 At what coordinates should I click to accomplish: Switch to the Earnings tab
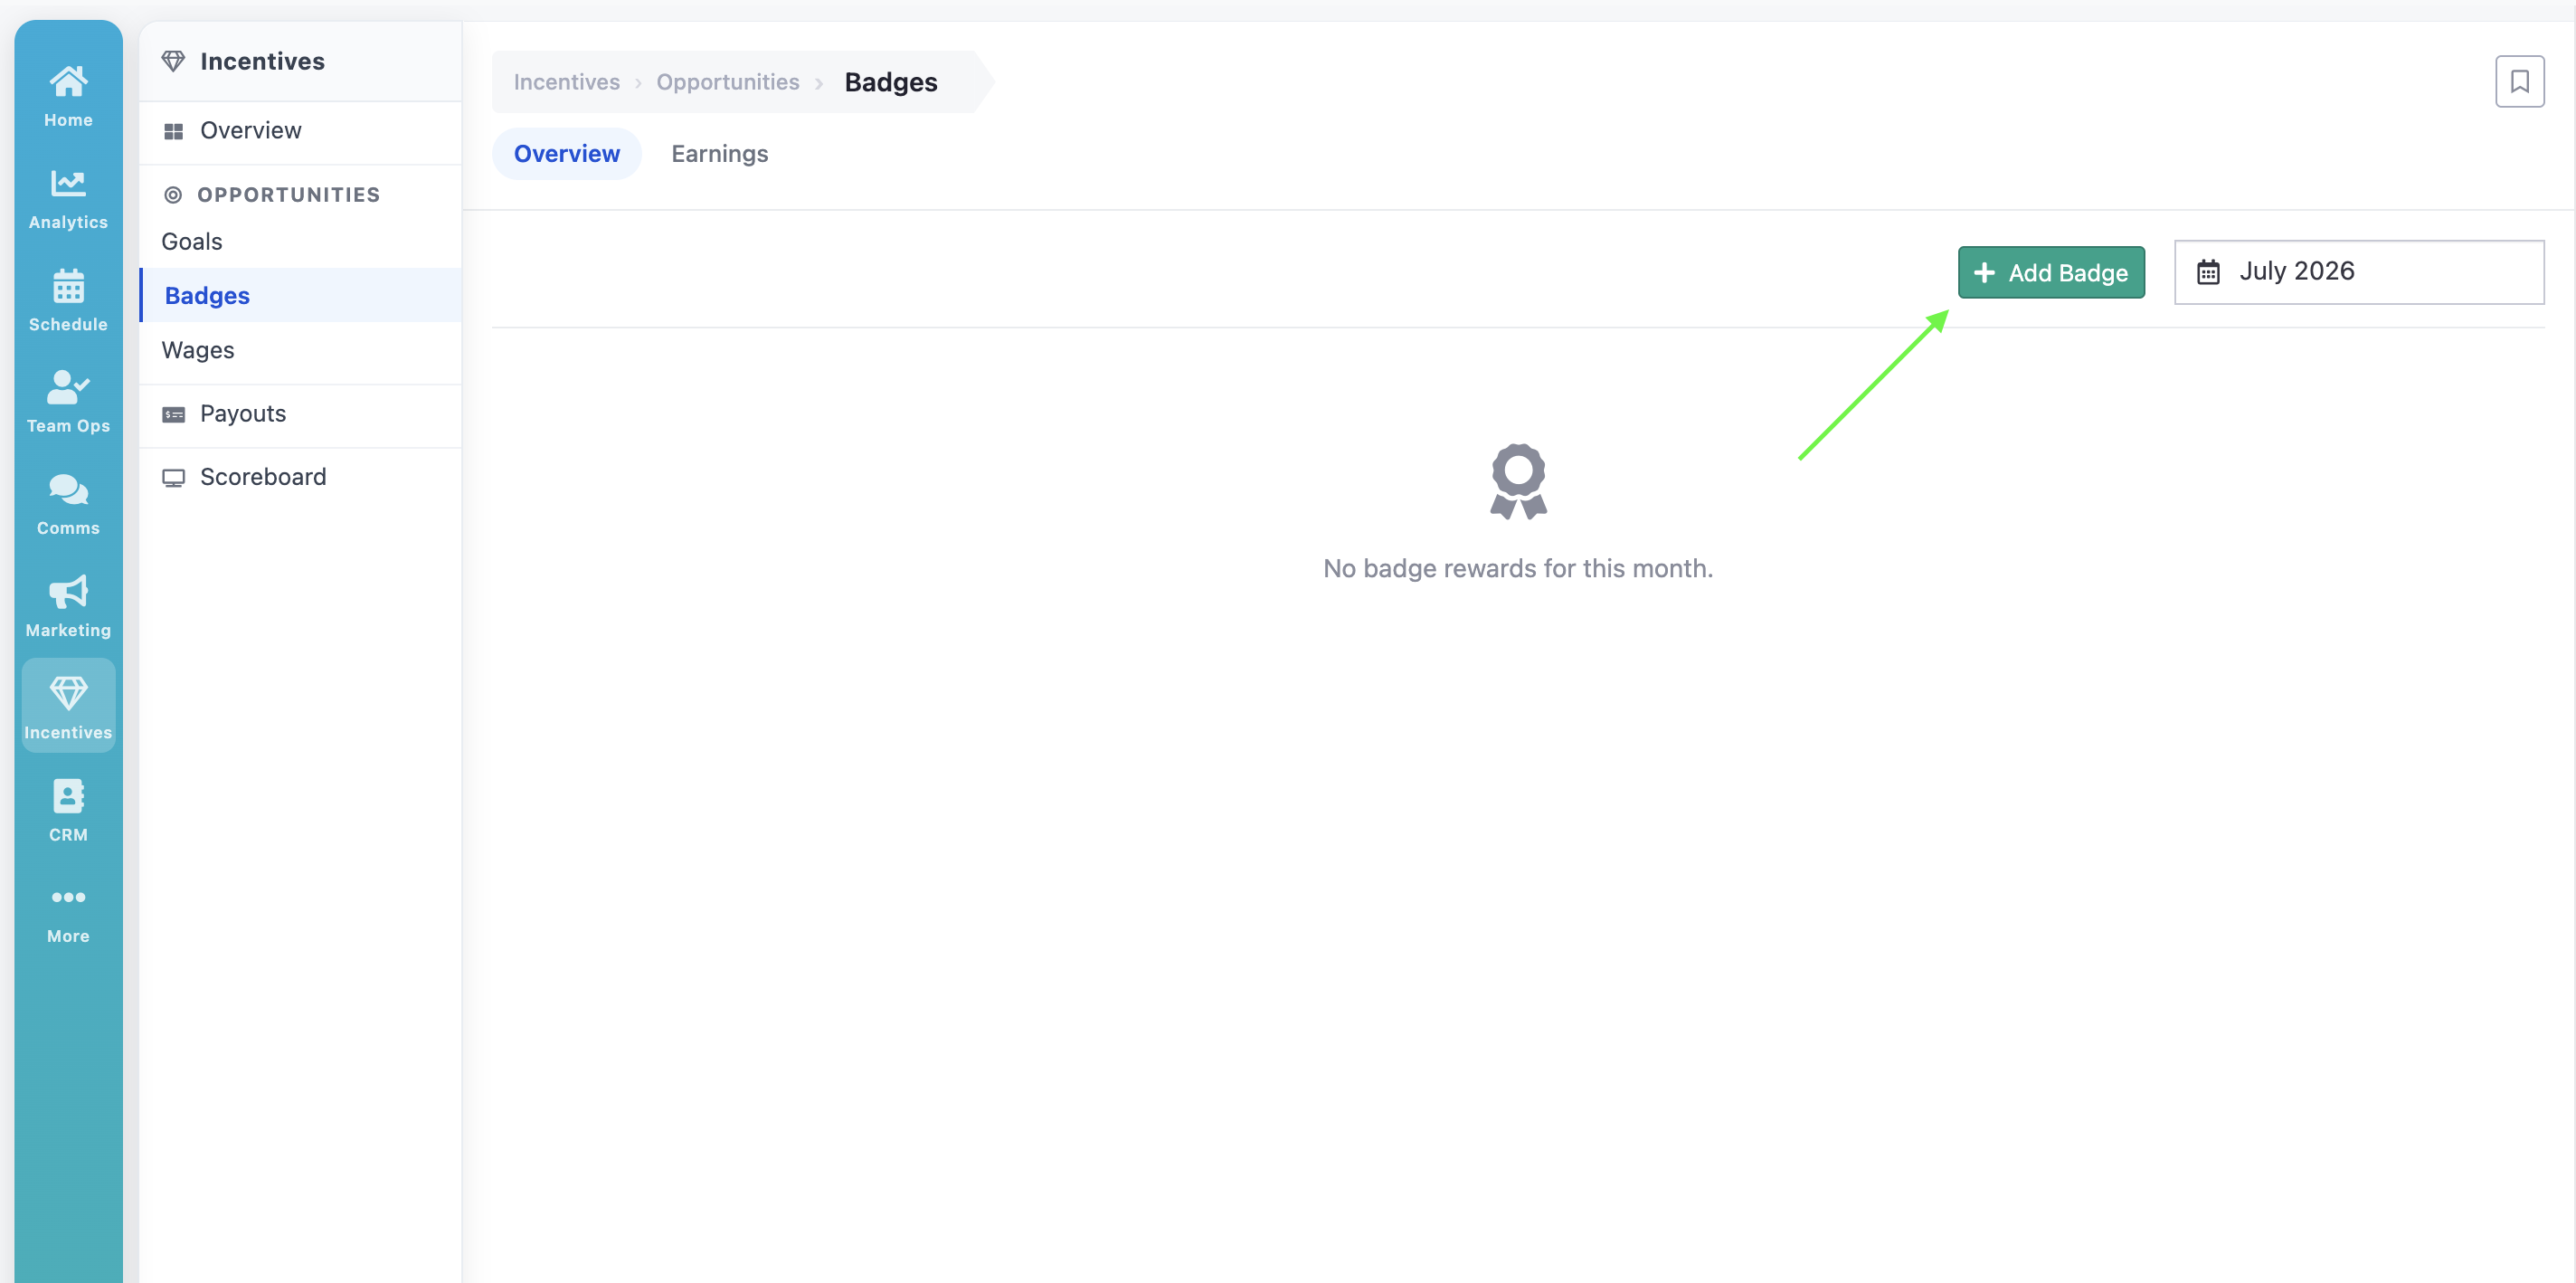pyautogui.click(x=719, y=153)
